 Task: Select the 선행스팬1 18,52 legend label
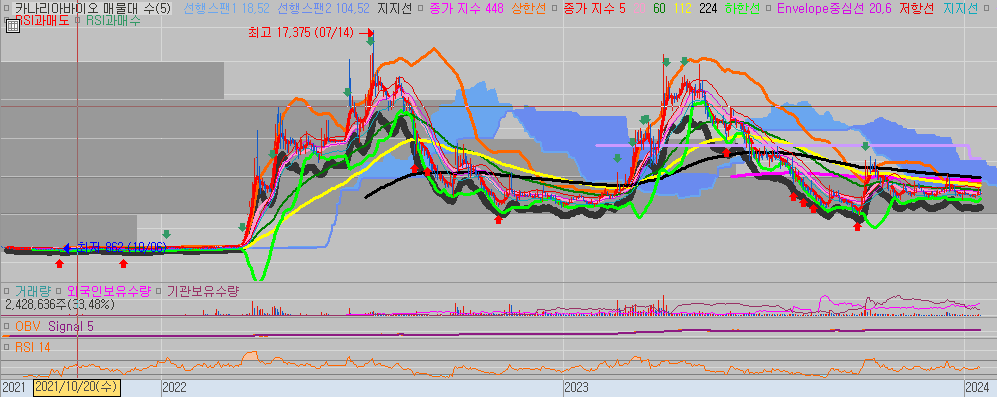226,9
